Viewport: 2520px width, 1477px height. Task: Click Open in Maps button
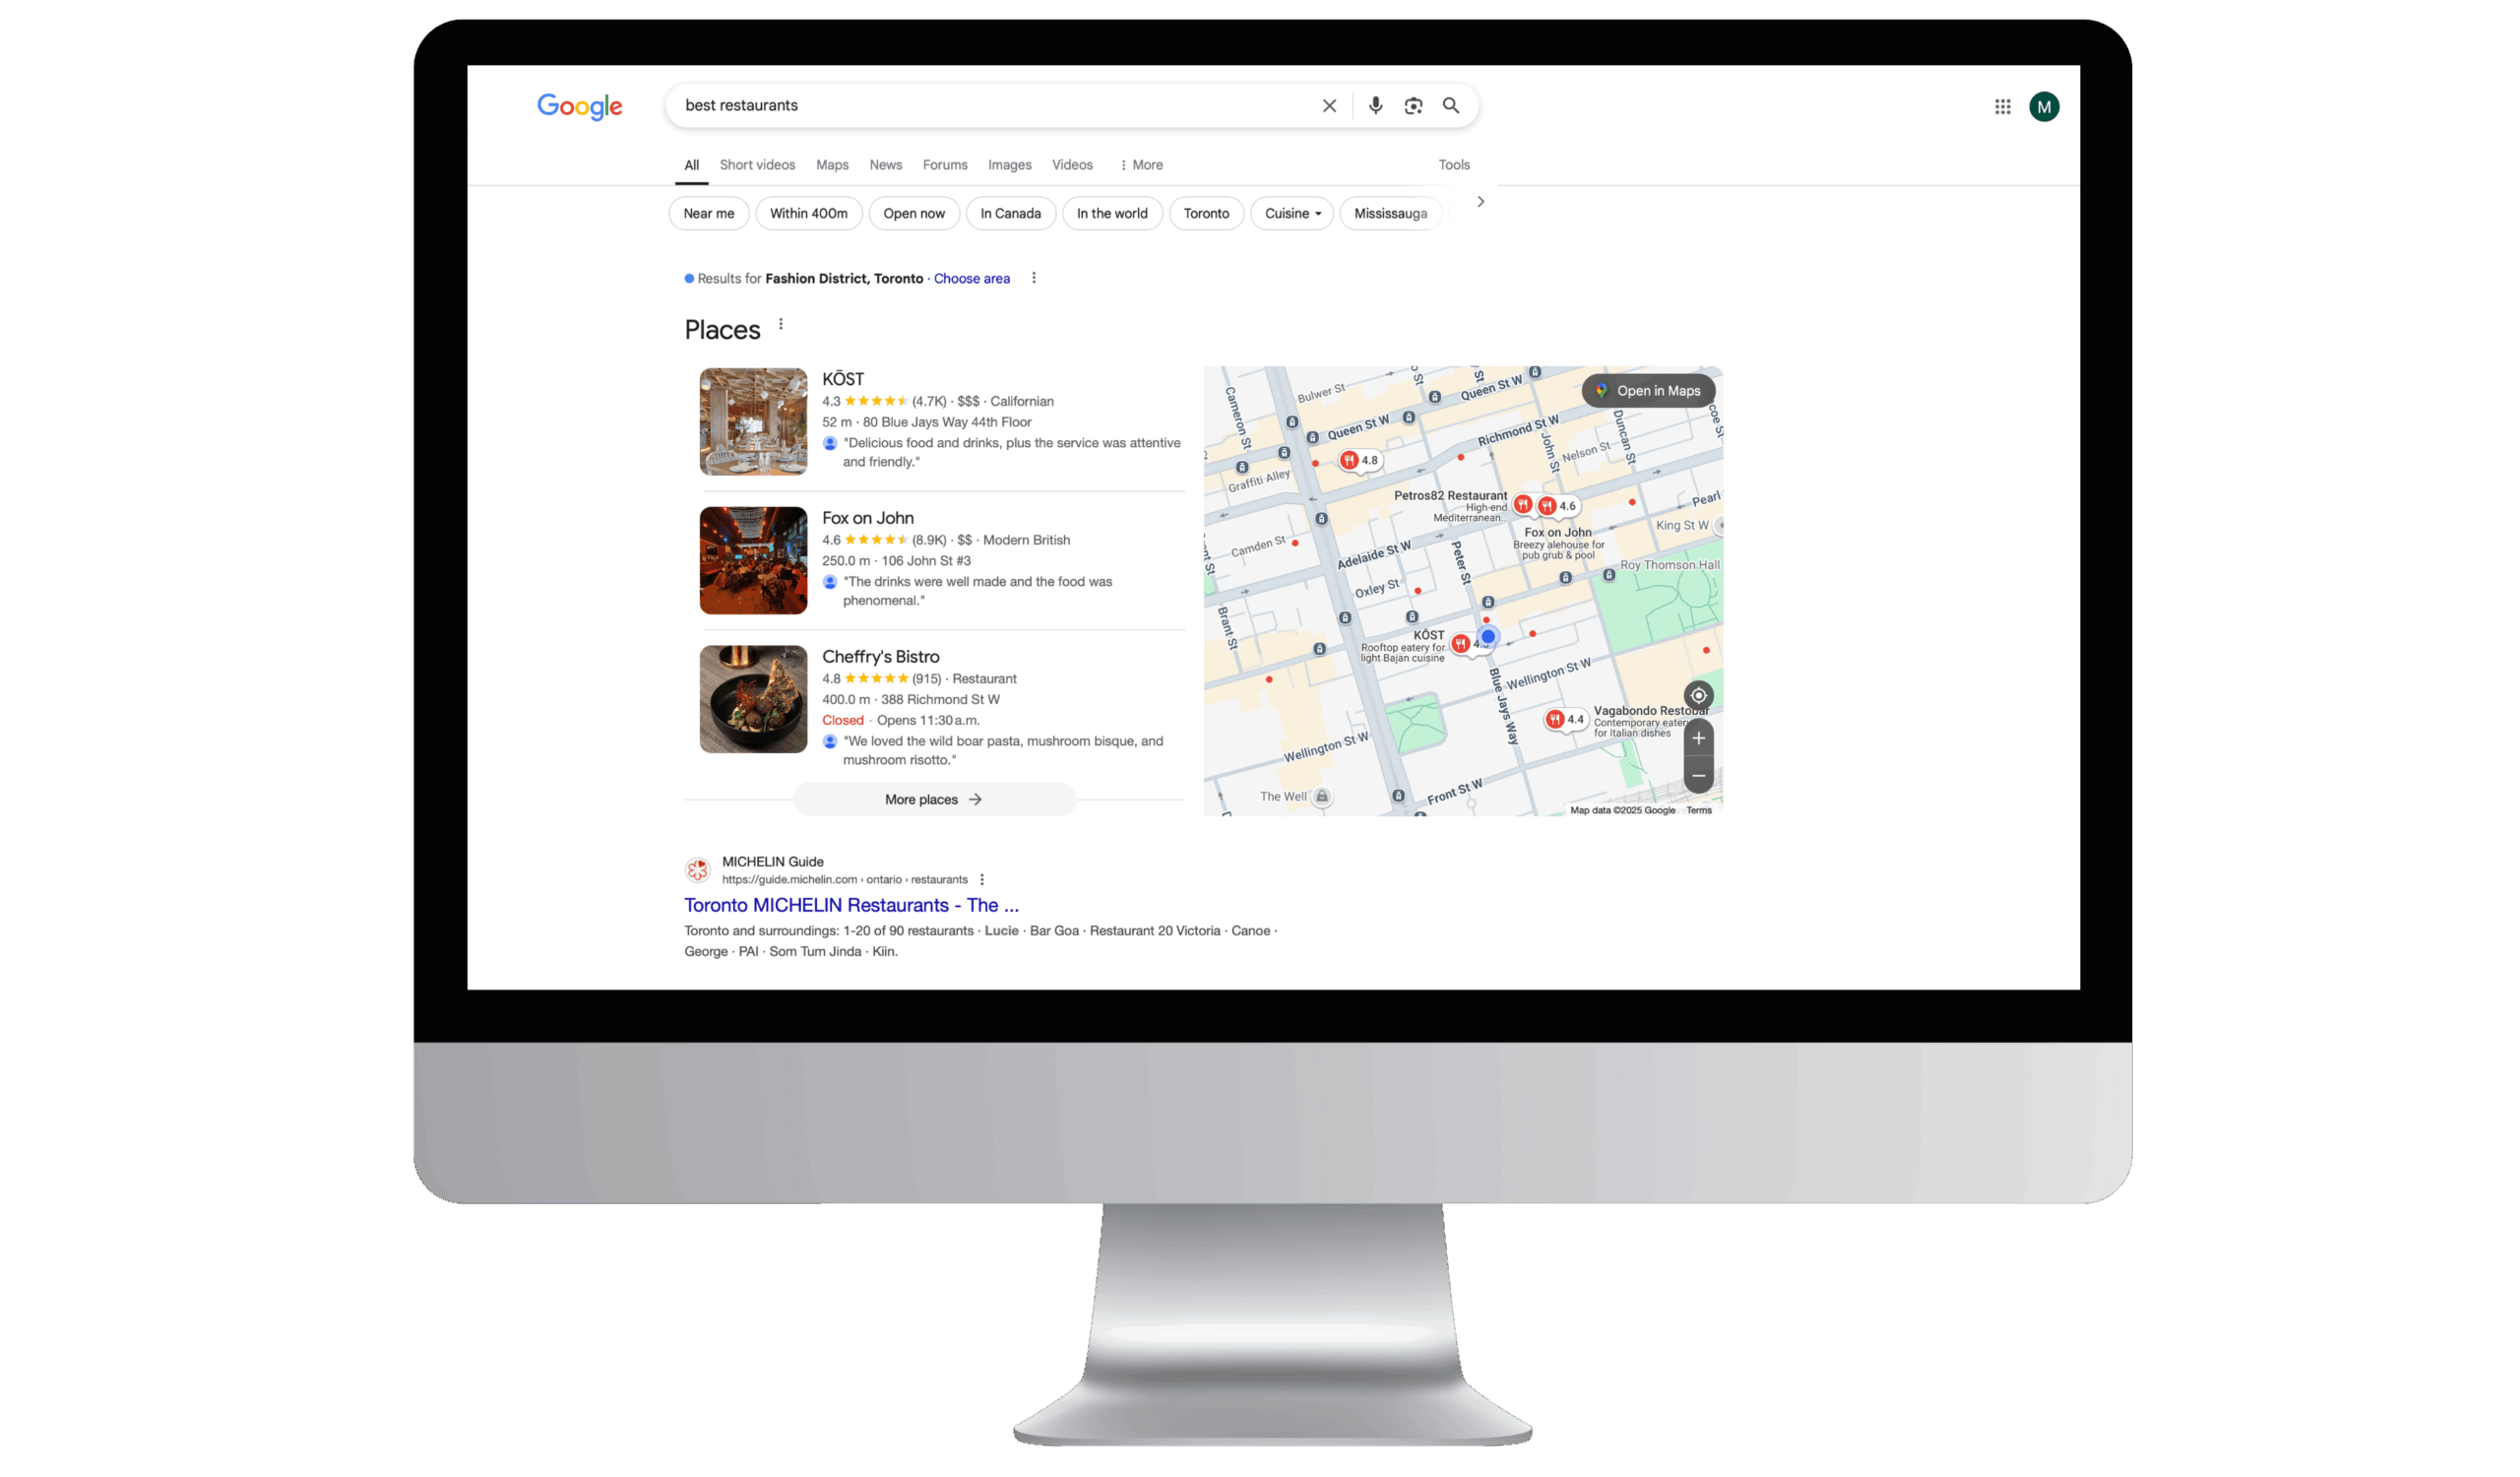(1647, 391)
